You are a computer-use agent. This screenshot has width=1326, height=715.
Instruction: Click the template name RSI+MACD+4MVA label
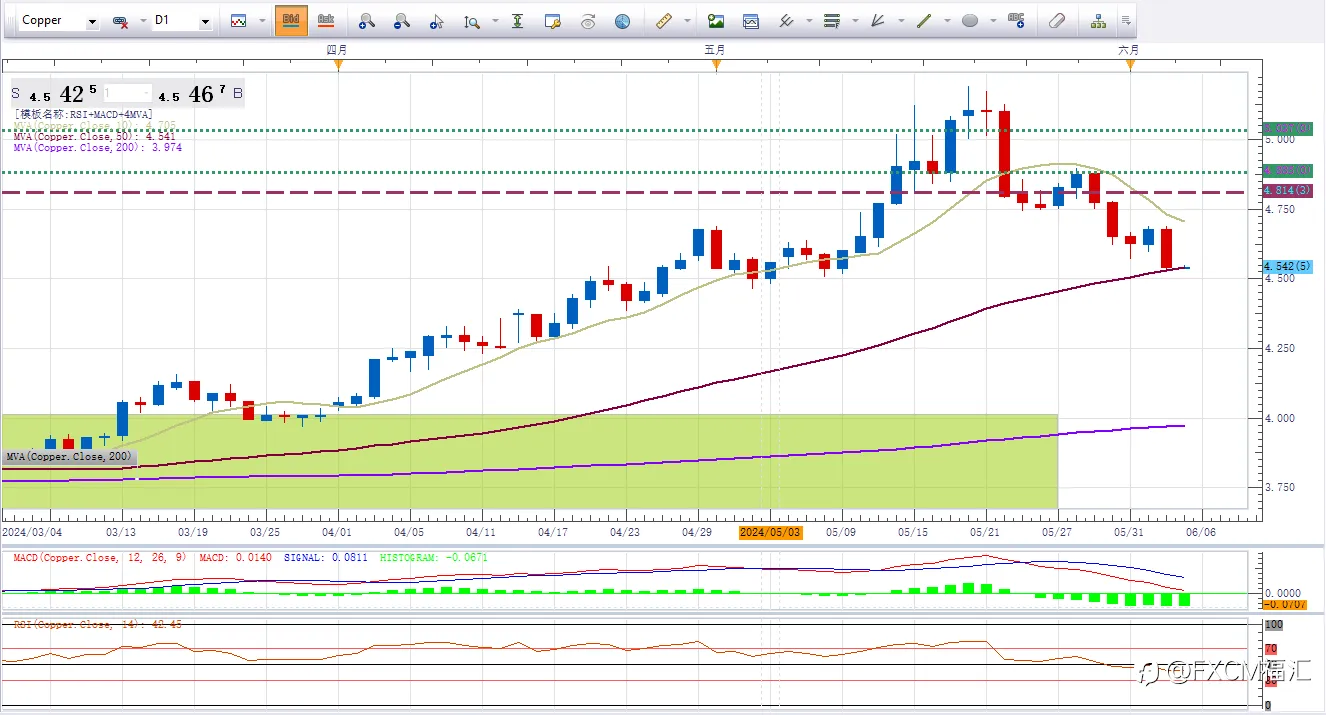coord(83,115)
